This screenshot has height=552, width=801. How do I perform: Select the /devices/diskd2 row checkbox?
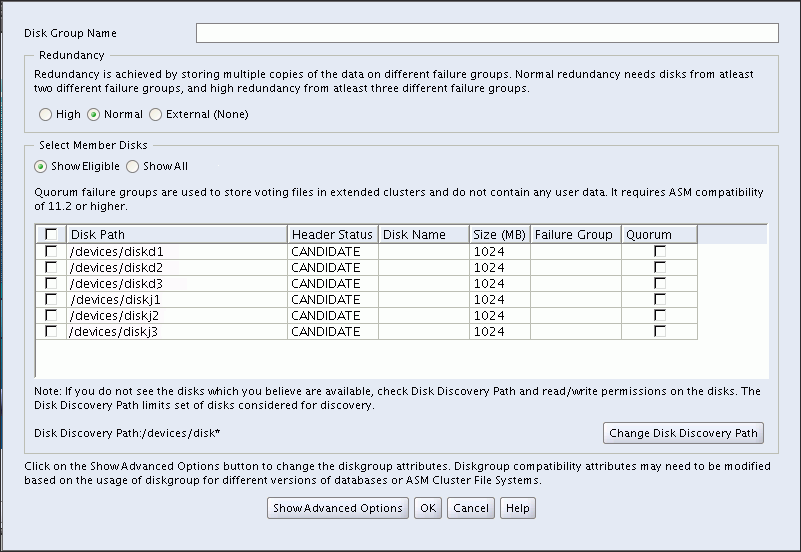point(51,267)
